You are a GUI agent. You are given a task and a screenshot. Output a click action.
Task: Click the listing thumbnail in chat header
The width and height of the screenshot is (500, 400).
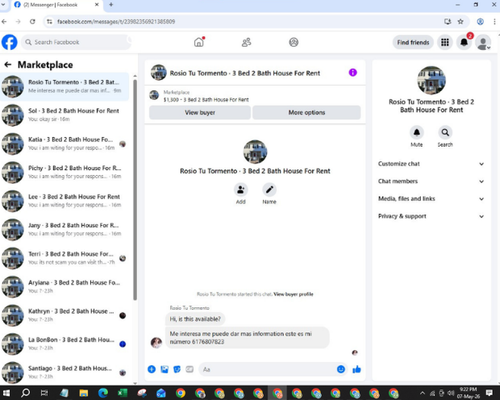click(158, 73)
